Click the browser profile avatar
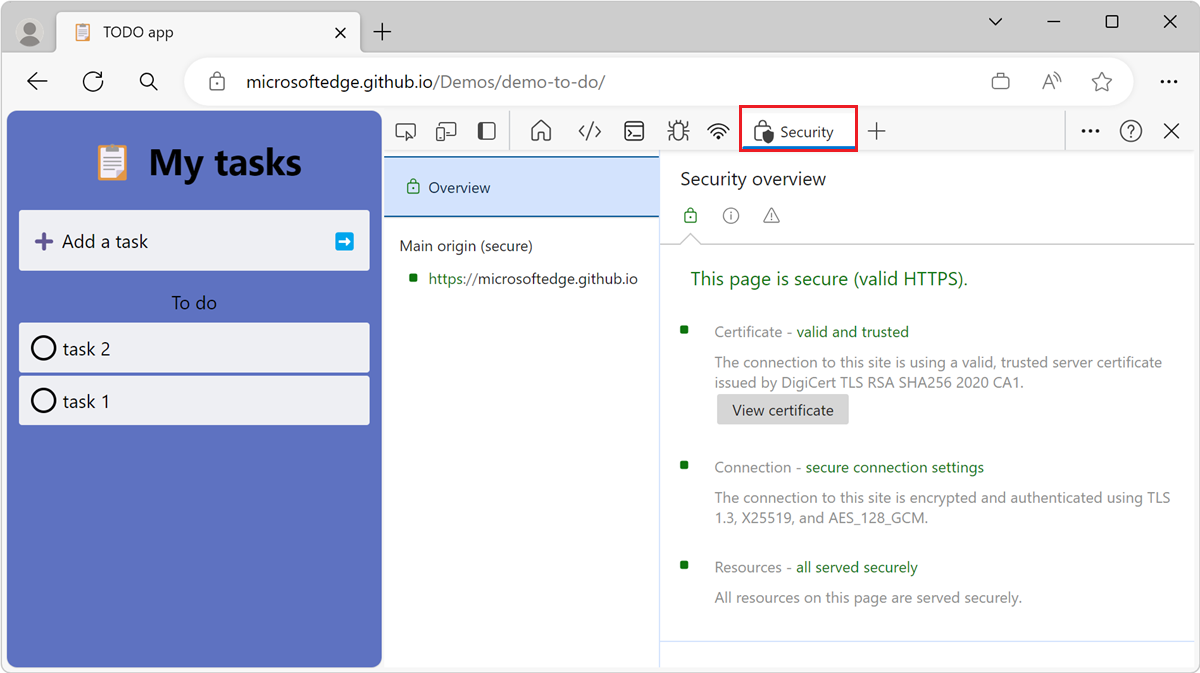Screen dimensions: 1200x673 30,33
